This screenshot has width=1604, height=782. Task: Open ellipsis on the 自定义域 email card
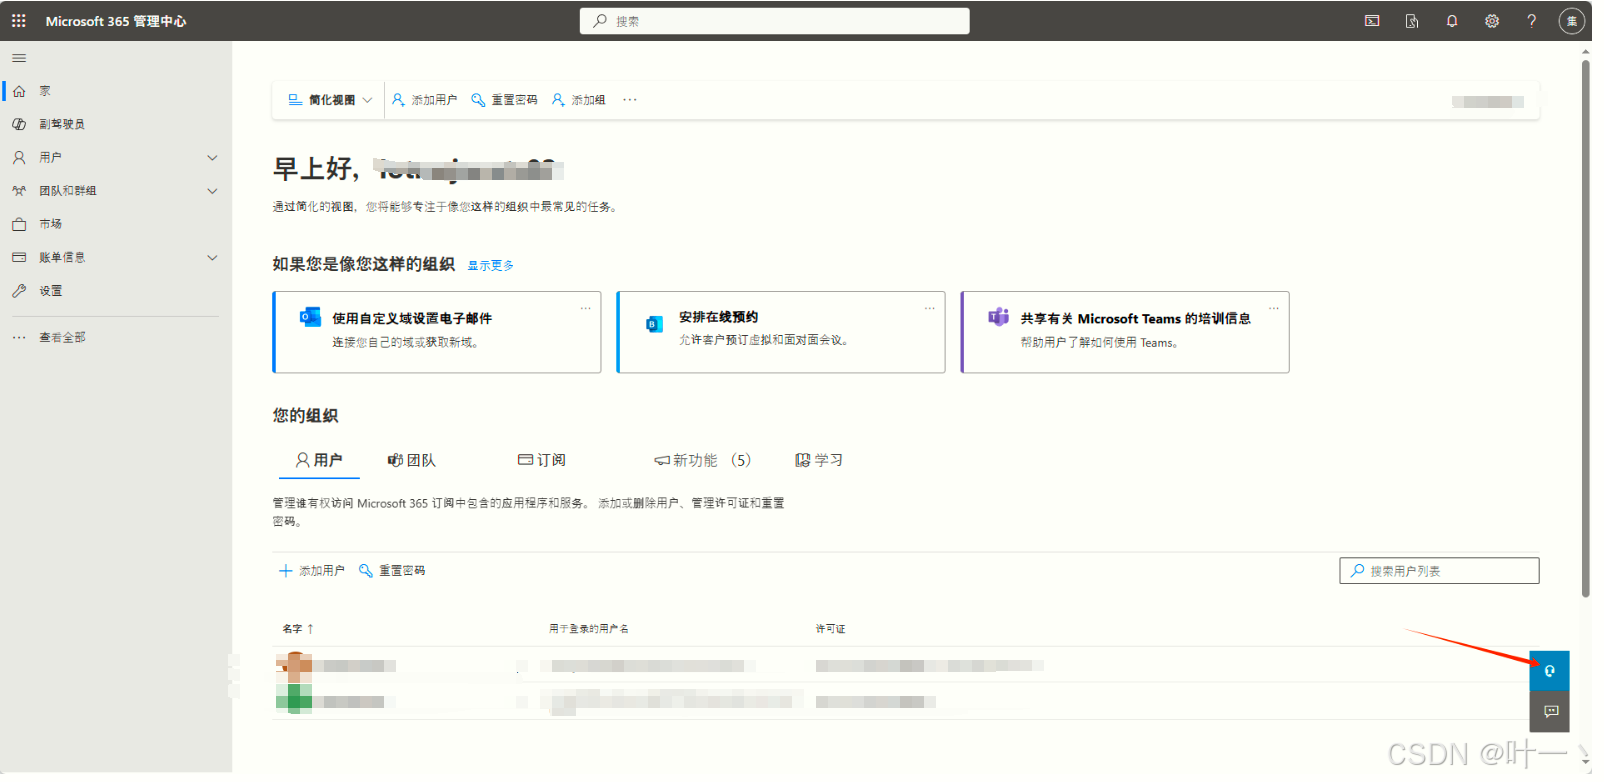586,308
